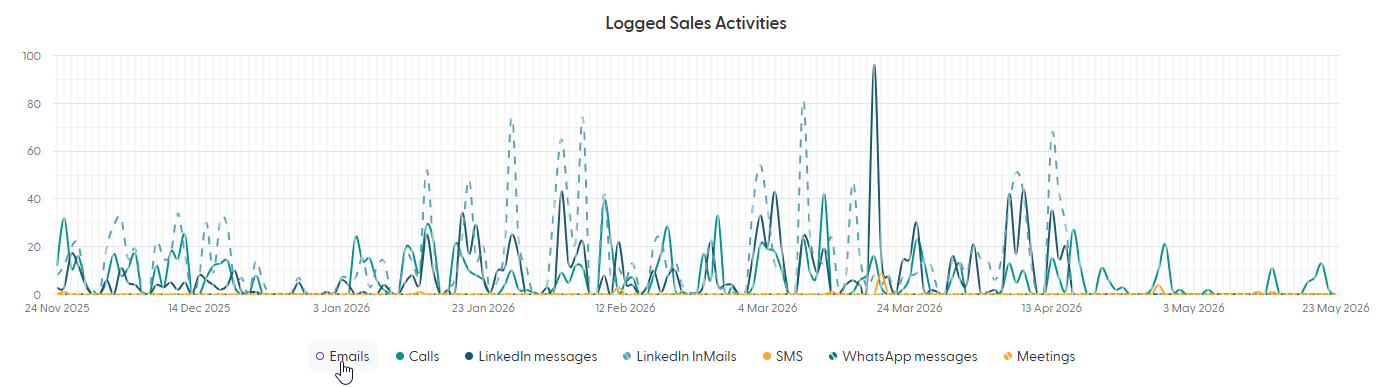The image size is (1388, 387).
Task: Click the orange SMS legend dot
Action: tap(766, 356)
